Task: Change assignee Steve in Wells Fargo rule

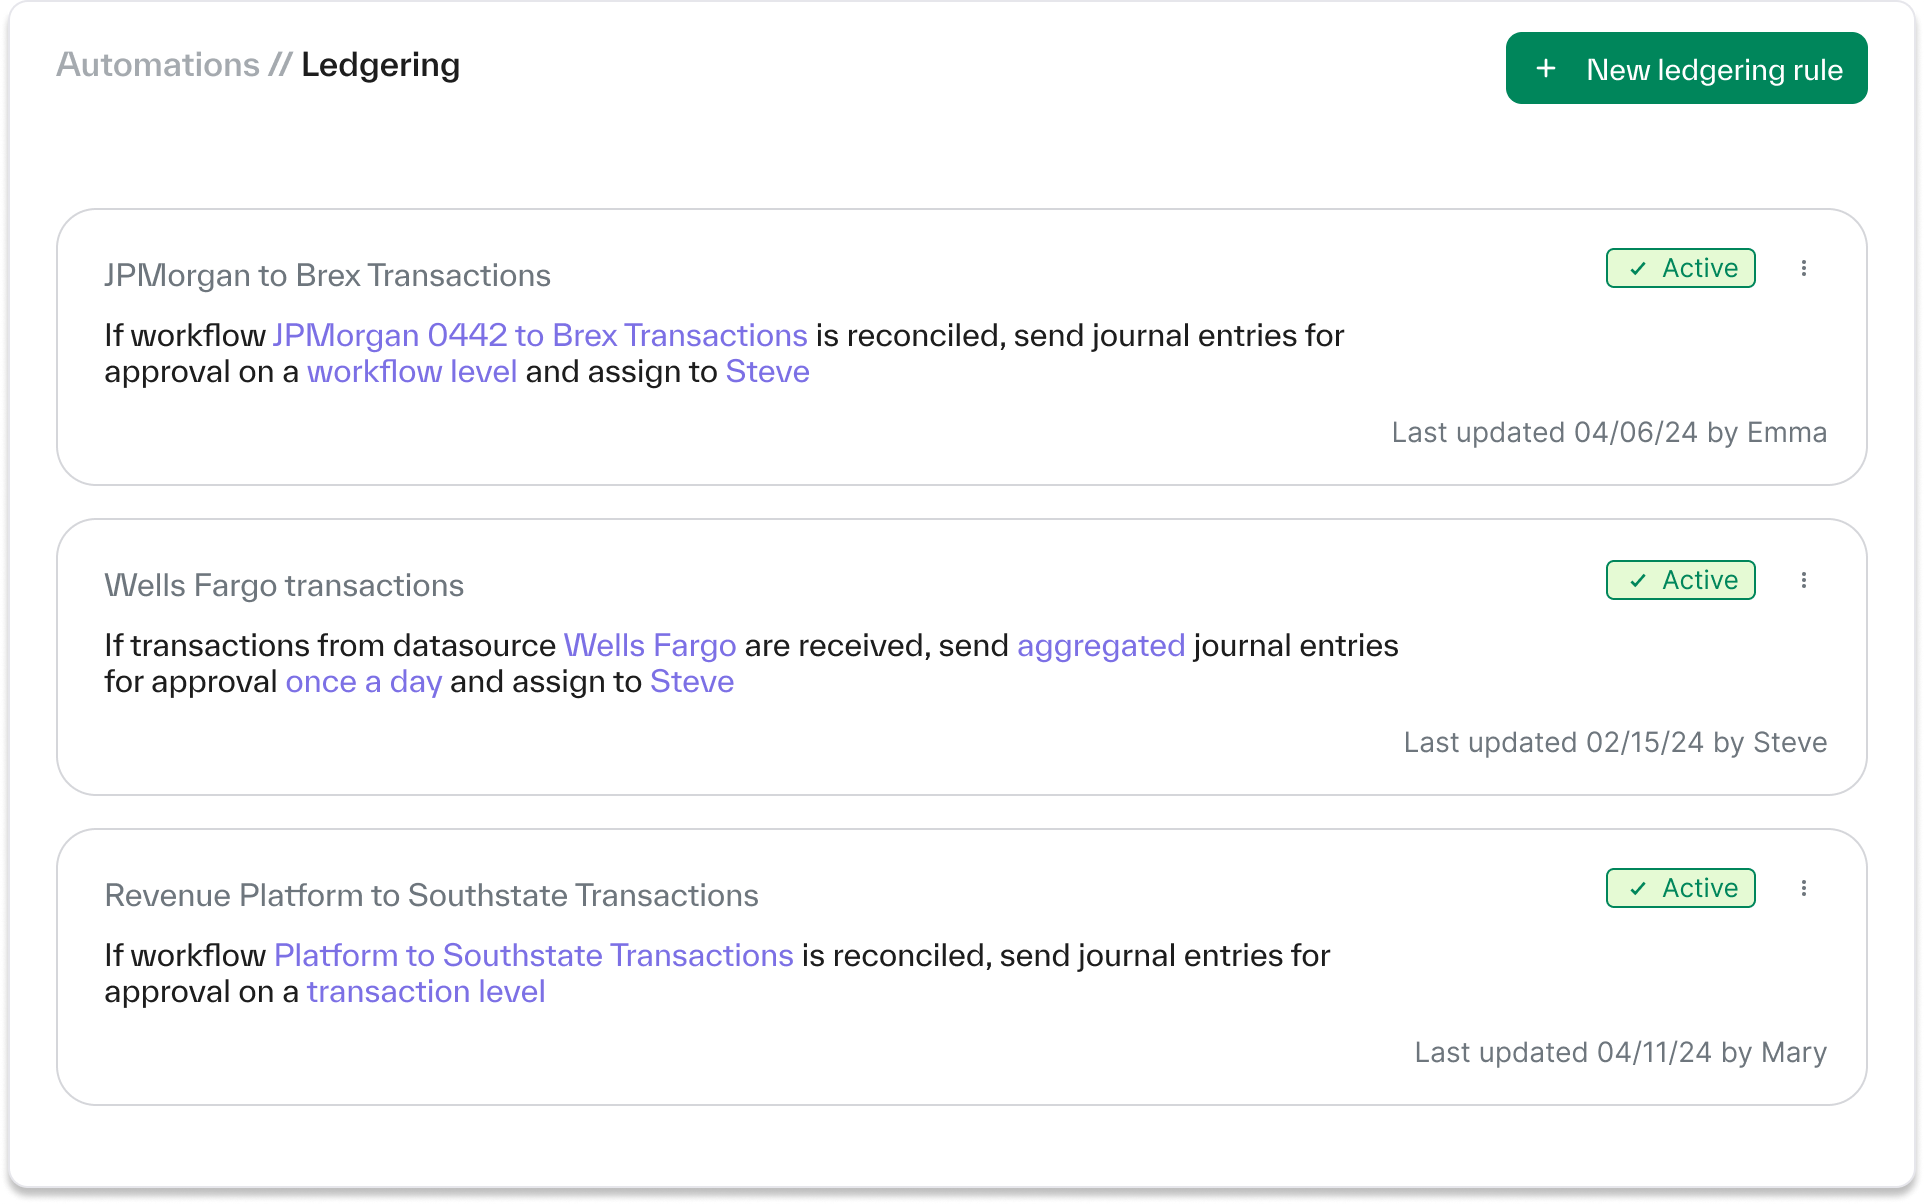Action: 692,682
